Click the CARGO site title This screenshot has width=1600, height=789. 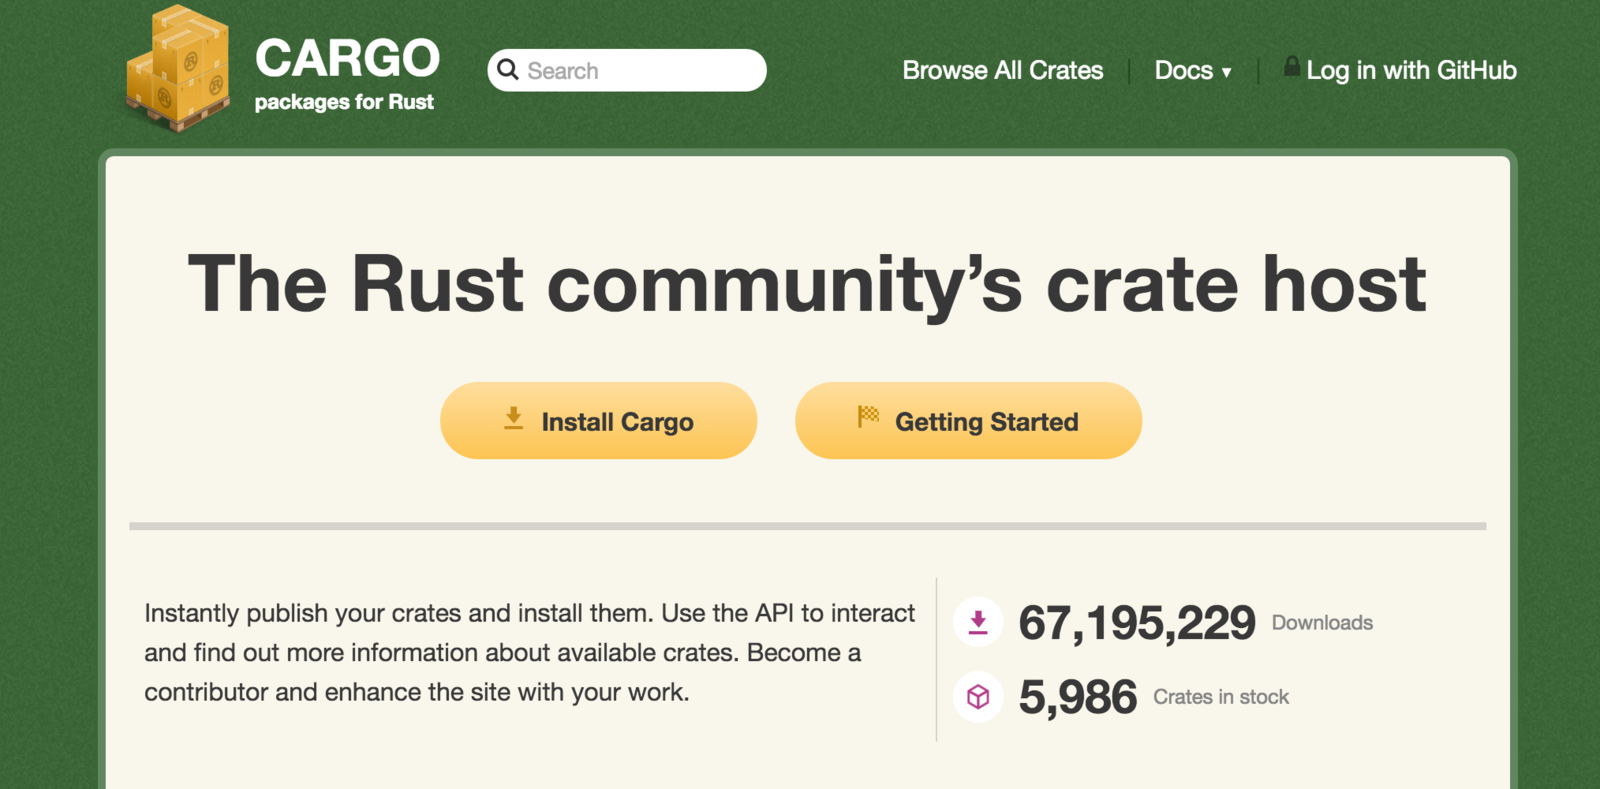tap(347, 58)
